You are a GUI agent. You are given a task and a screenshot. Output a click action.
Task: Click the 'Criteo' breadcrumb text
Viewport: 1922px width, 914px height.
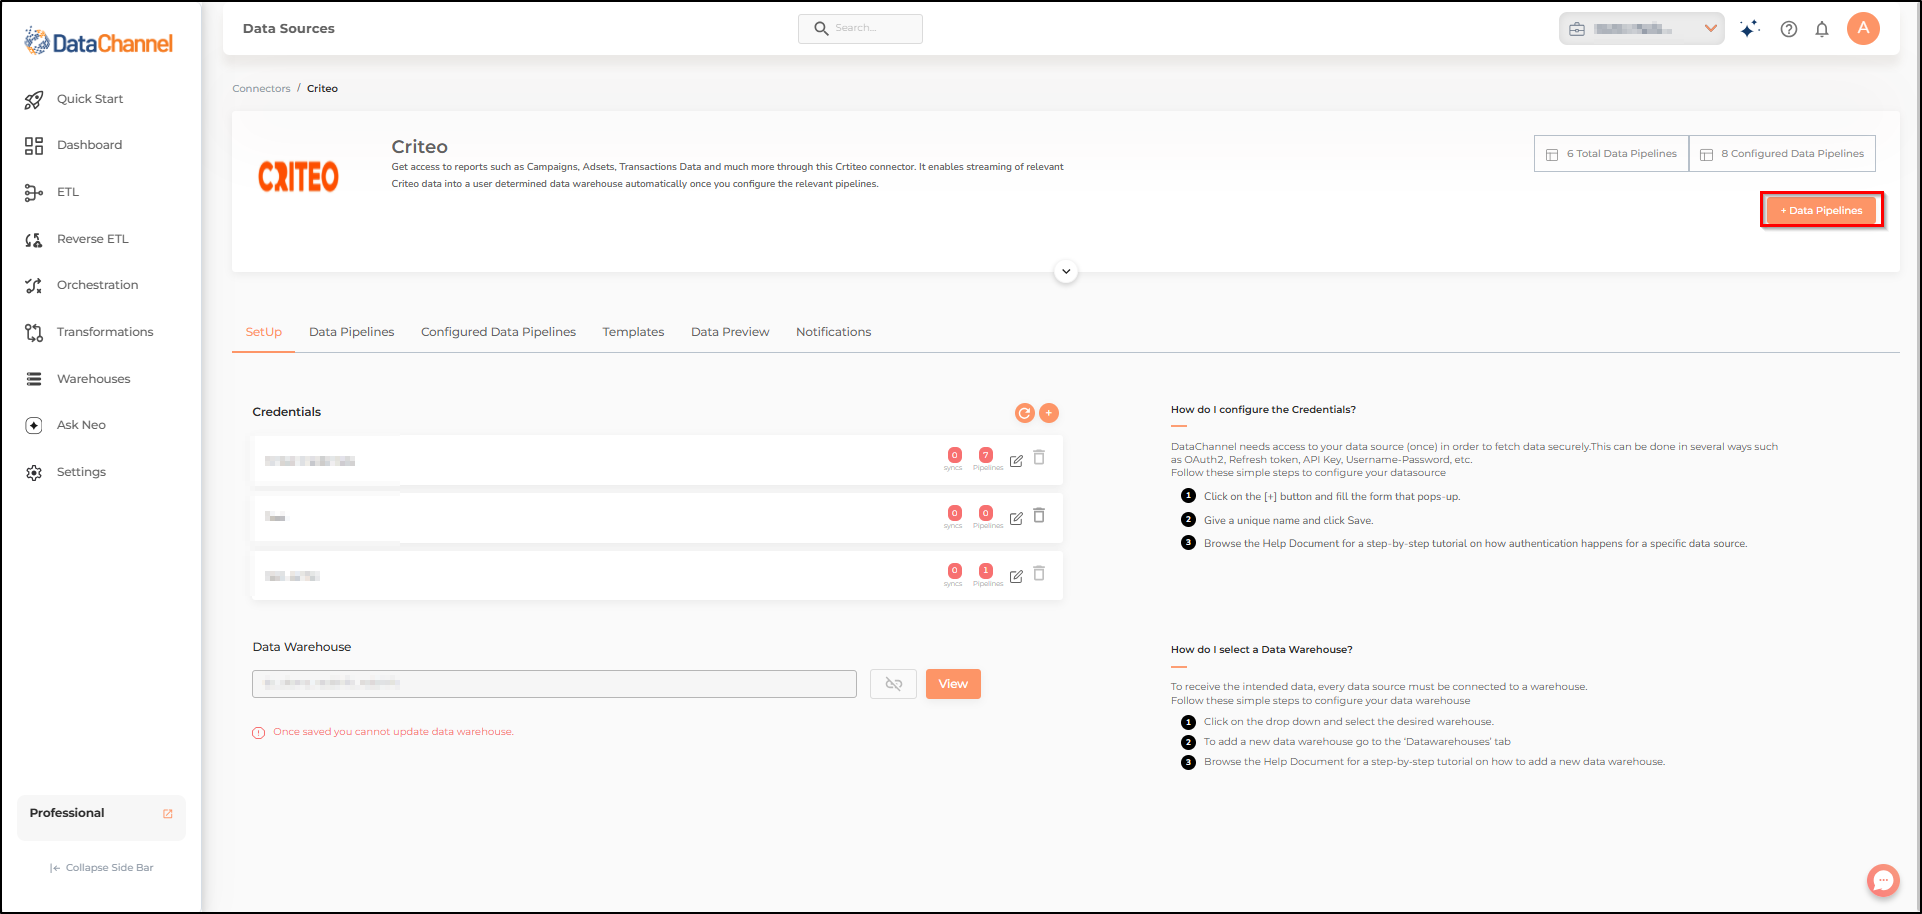pos(322,89)
